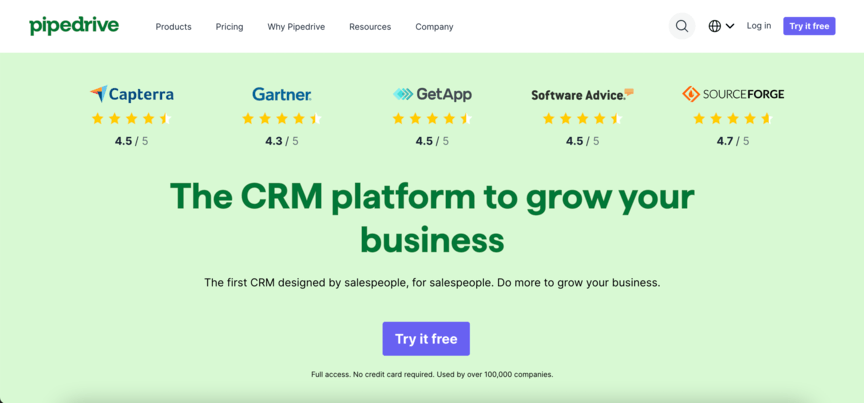Click the SourceForge logo
864x403 pixels.
coord(733,94)
